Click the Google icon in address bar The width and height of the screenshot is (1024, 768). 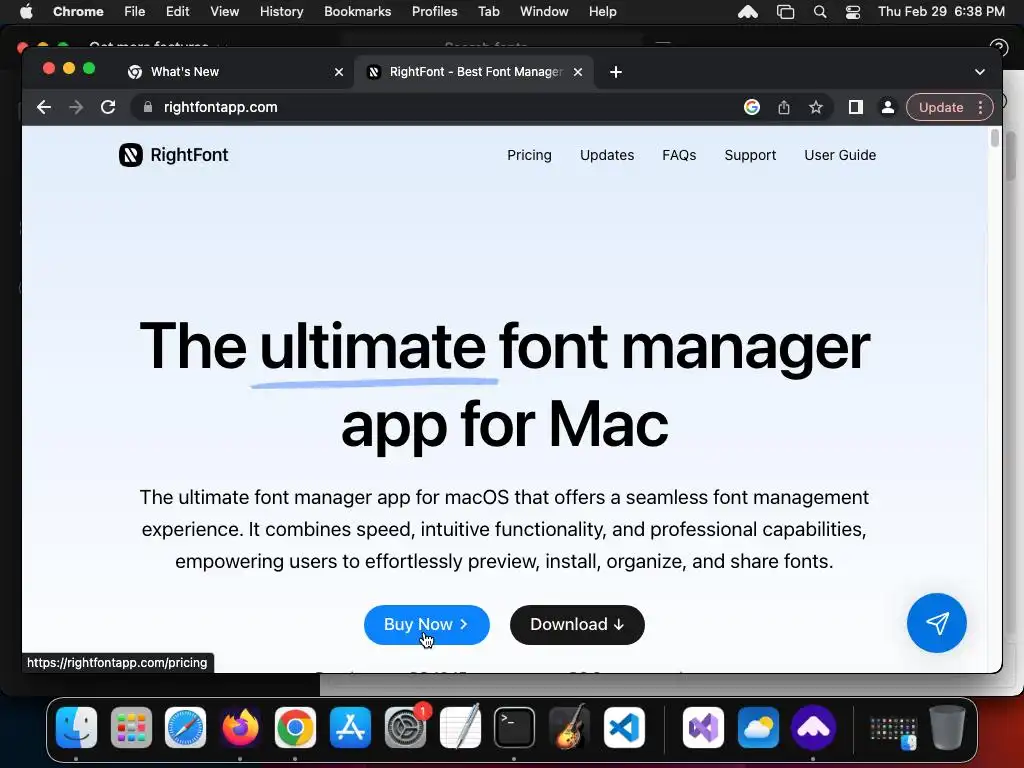click(x=752, y=107)
